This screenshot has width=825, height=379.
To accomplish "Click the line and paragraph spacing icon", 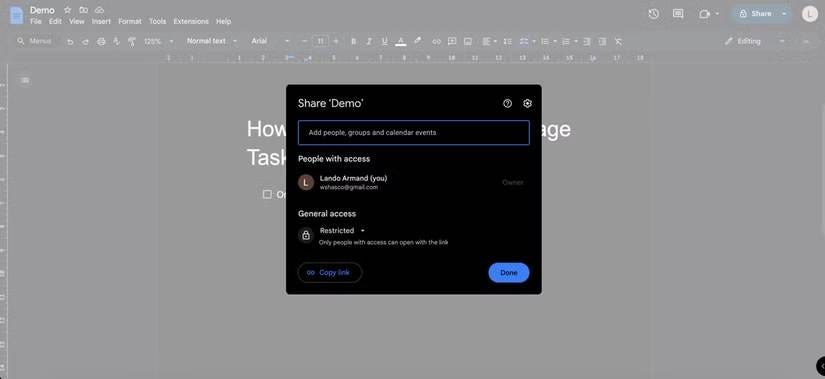I will click(x=508, y=42).
